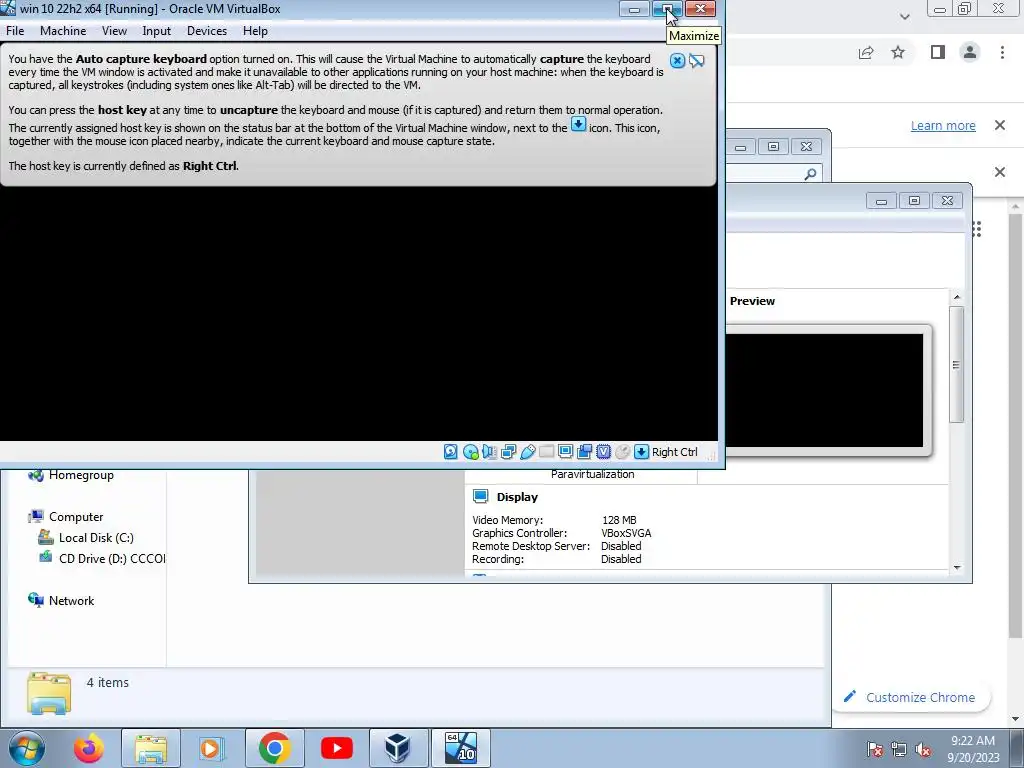Open the Machine menu
Screen dimensions: 1024x768
pyautogui.click(x=63, y=31)
